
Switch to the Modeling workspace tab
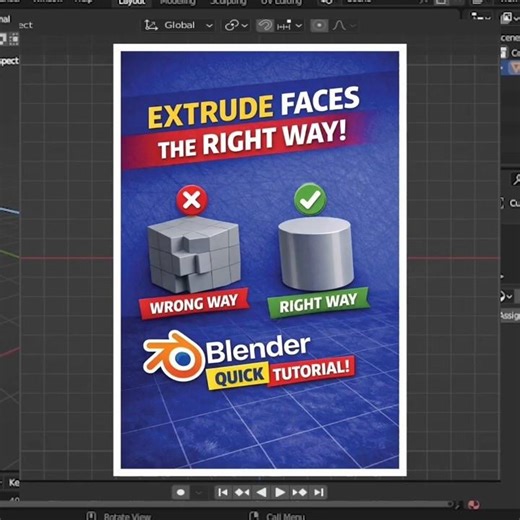tap(178, 3)
